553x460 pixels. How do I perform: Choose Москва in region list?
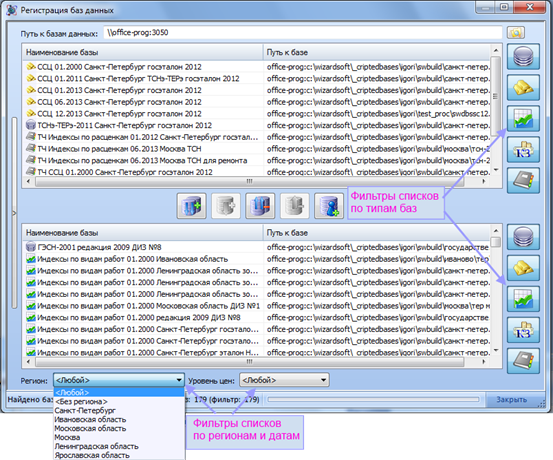click(x=119, y=437)
